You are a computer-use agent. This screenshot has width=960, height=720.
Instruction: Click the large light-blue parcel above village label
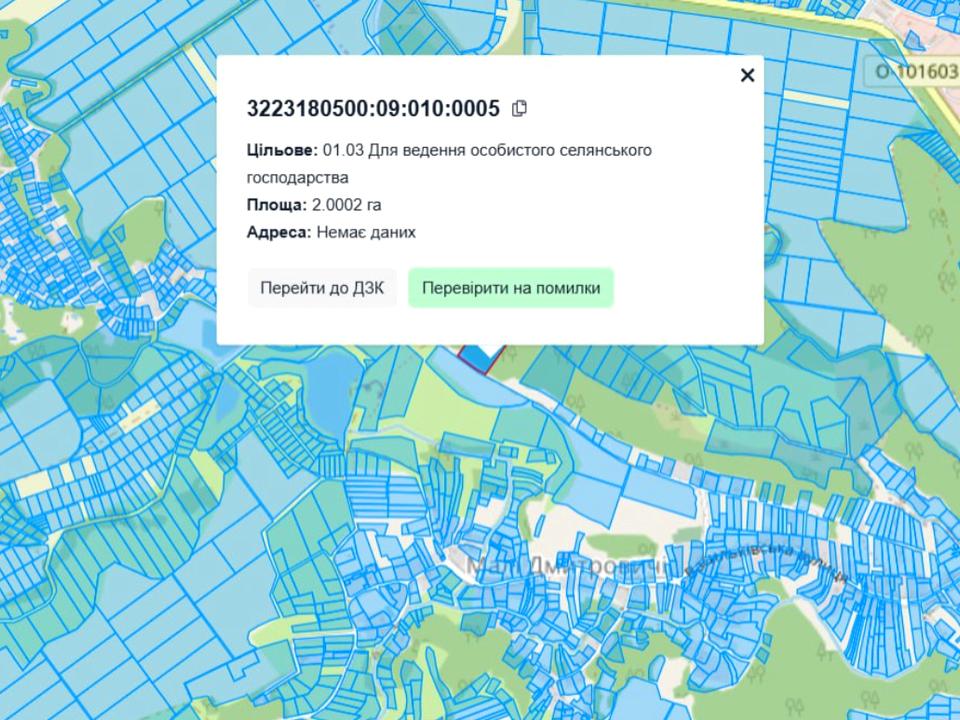tap(655, 491)
